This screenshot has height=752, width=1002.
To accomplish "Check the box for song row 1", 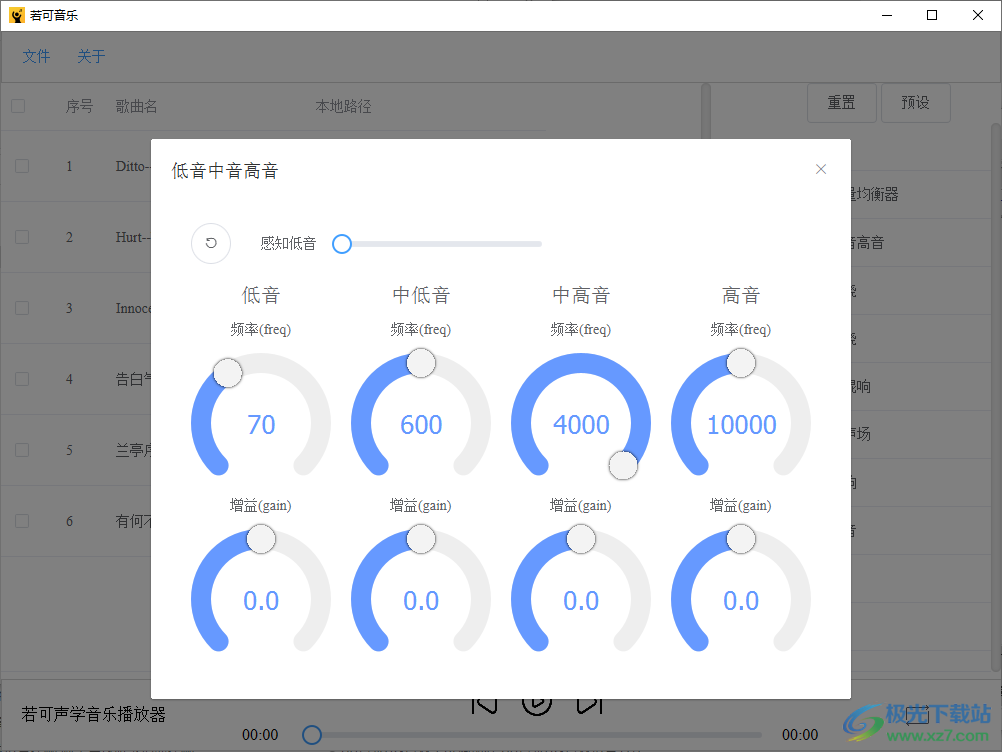I will pyautogui.click(x=22, y=166).
